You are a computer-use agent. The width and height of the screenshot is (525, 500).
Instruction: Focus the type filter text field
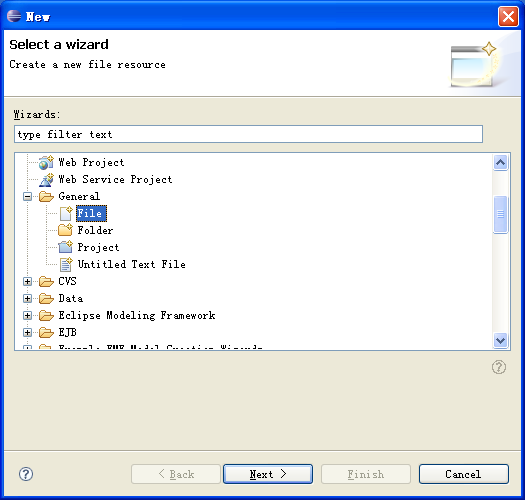(248, 134)
